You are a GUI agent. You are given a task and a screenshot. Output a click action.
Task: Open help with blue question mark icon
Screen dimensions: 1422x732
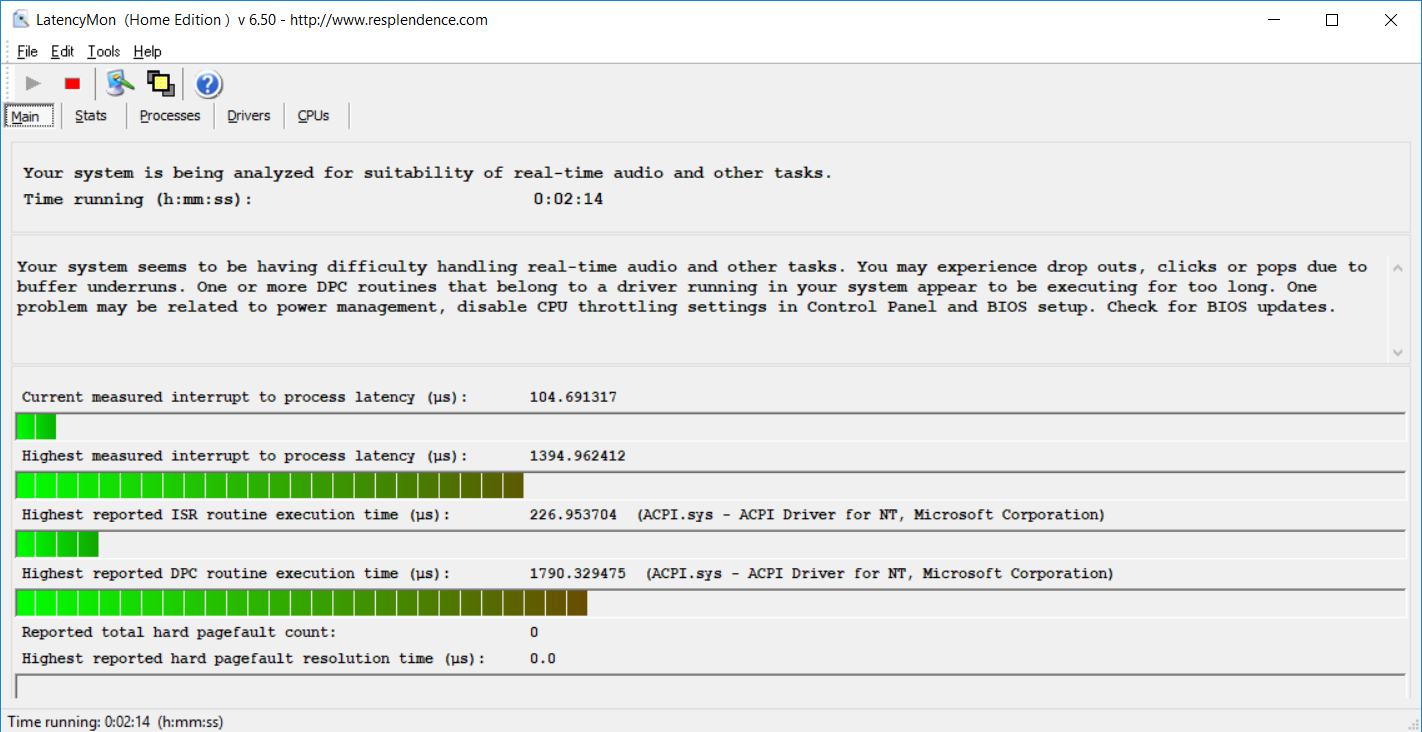[x=208, y=84]
